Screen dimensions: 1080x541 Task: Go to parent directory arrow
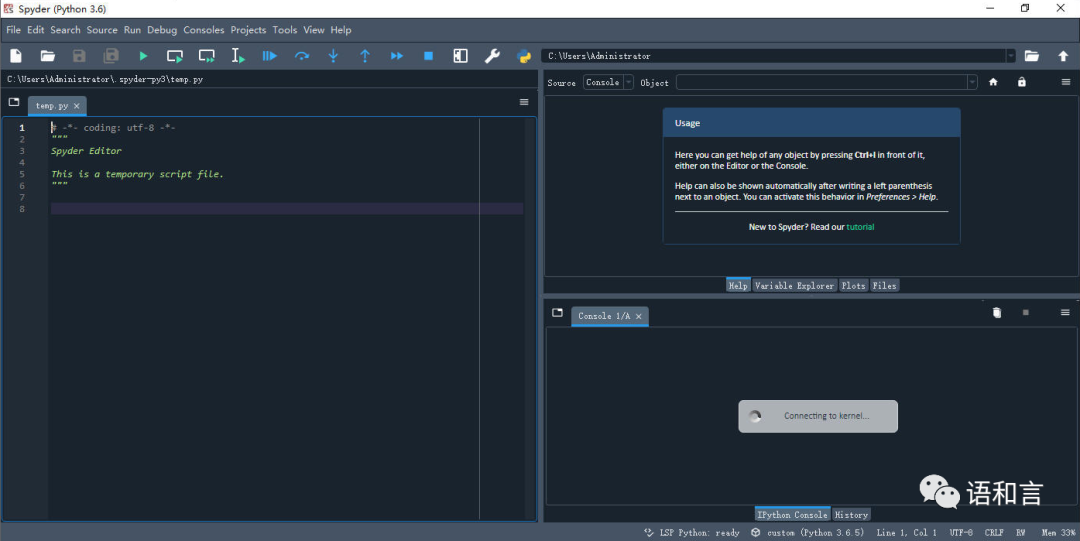(1063, 56)
